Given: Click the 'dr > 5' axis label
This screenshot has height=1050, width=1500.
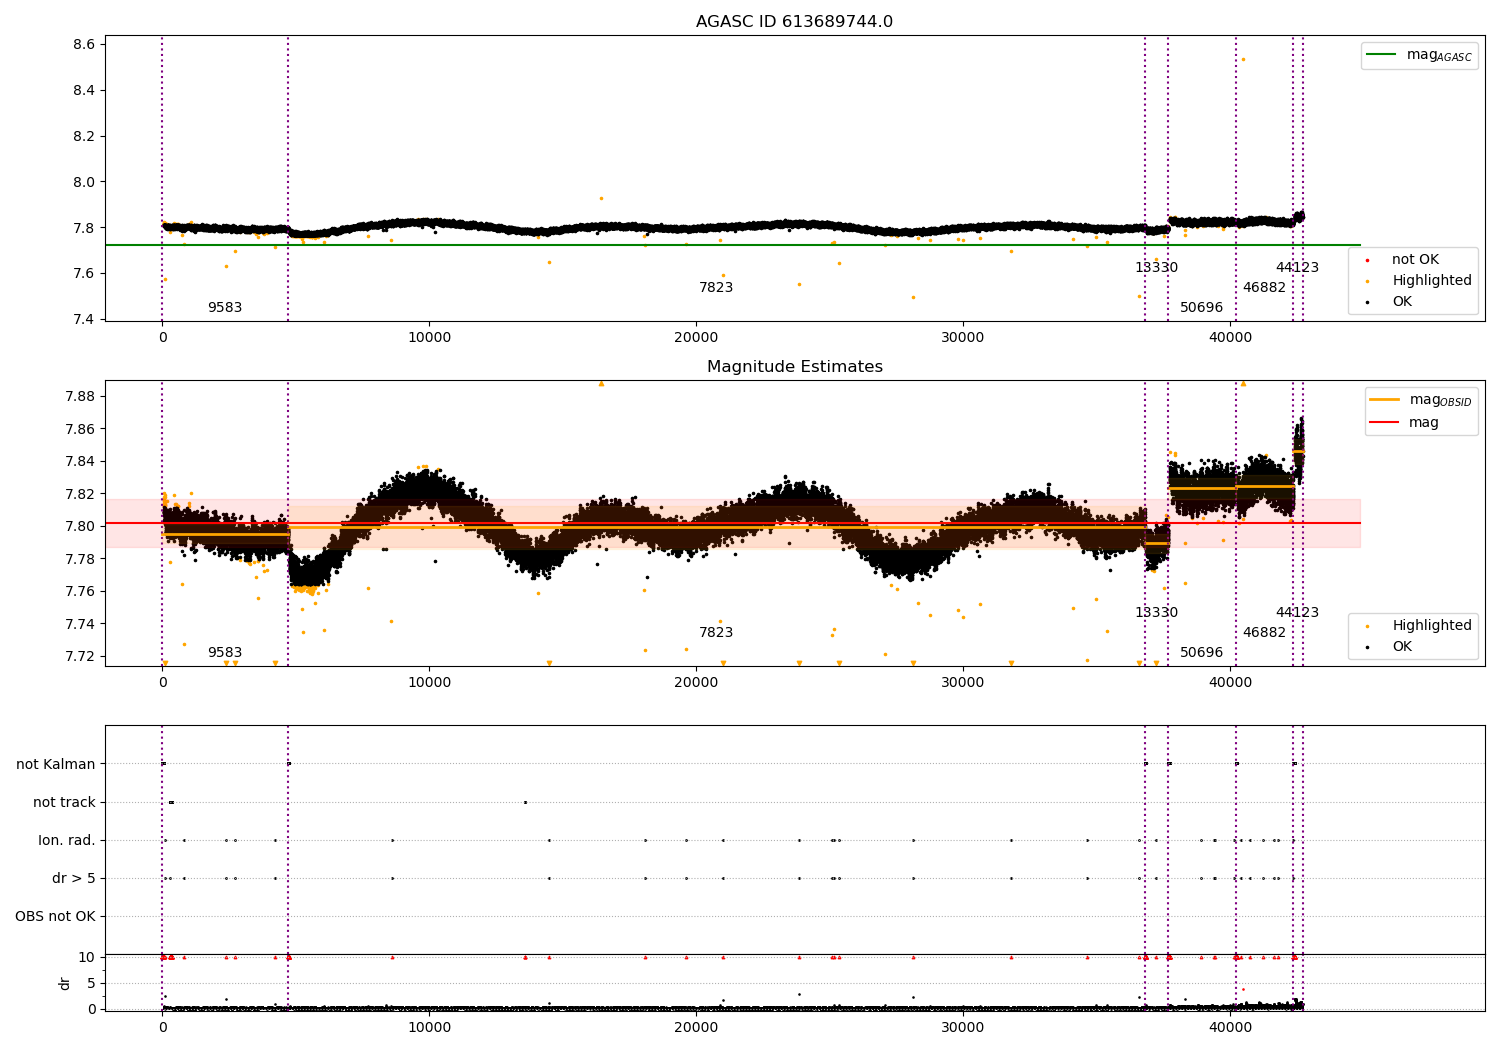Looking at the screenshot, I should tap(74, 879).
